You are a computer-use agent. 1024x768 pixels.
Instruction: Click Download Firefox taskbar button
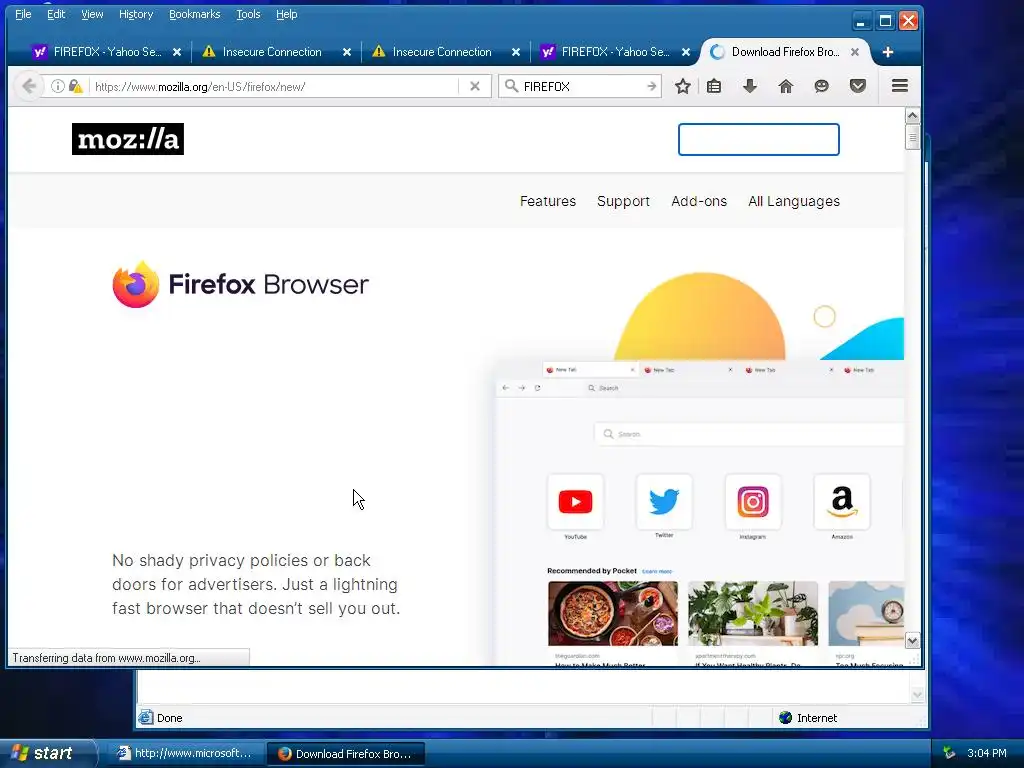(x=346, y=754)
